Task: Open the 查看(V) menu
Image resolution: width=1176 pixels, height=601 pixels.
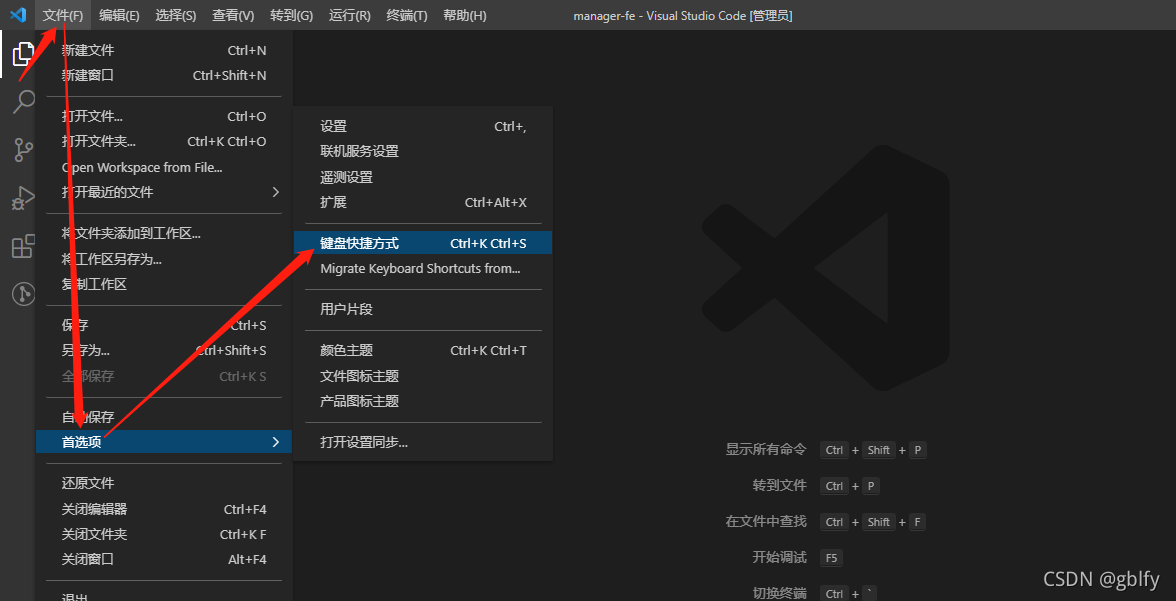Action: point(233,16)
